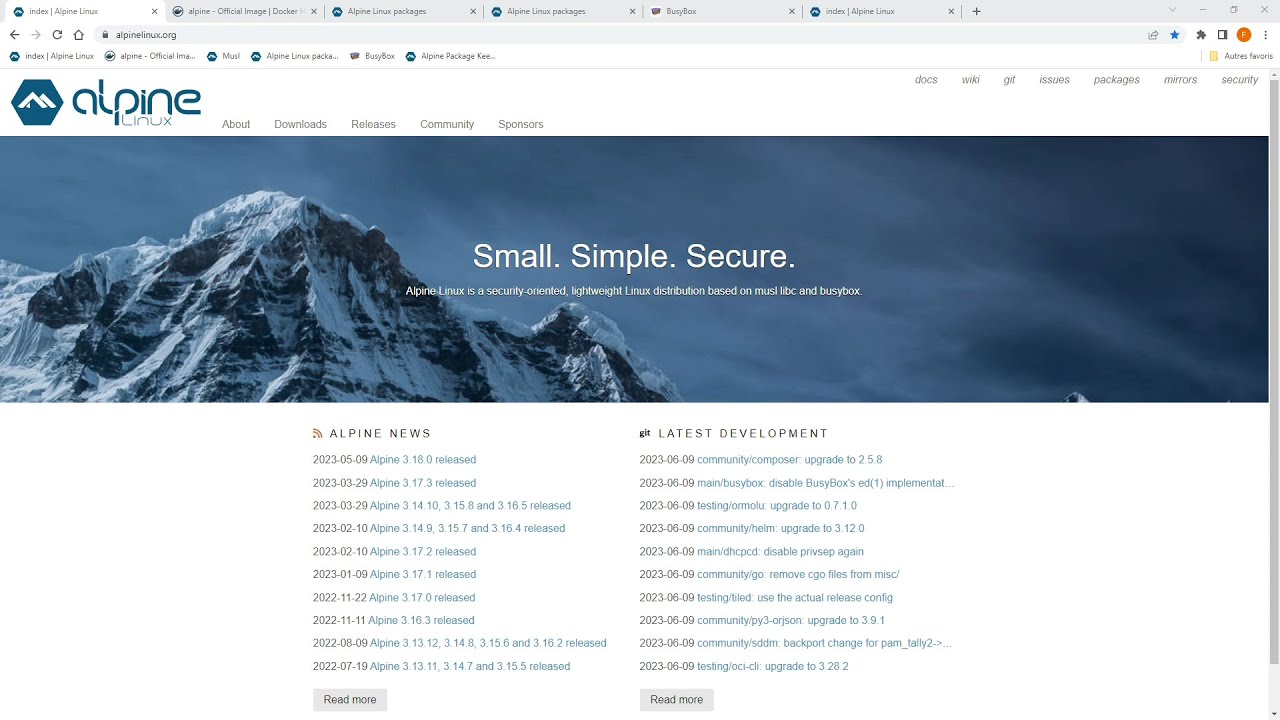Open the Alpine Package Kee... bookmark
The height and width of the screenshot is (720, 1280).
click(x=451, y=56)
